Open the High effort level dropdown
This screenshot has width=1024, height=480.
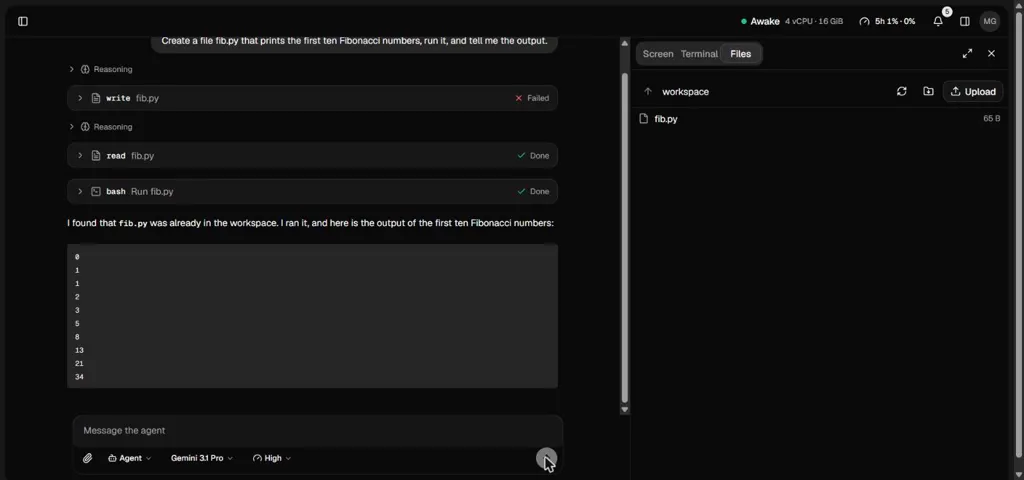click(x=272, y=458)
